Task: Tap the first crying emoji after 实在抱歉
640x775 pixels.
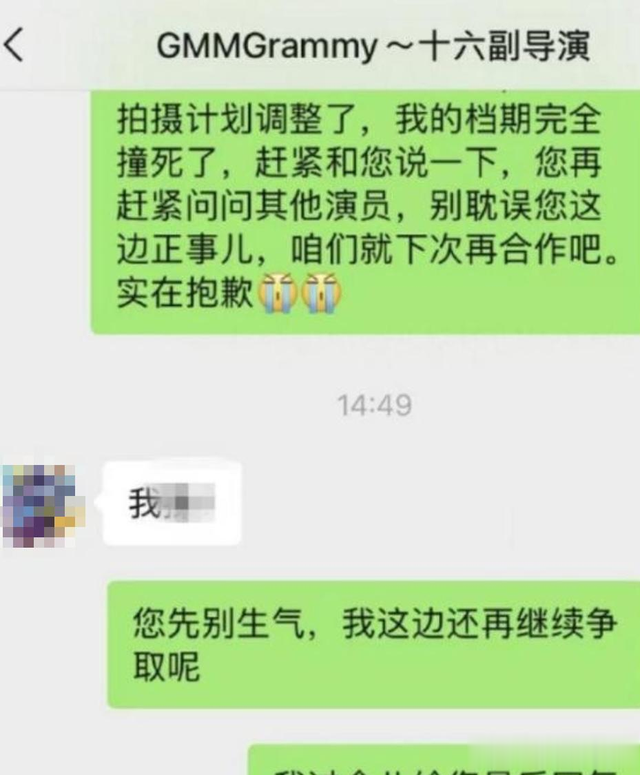Action: 278,293
